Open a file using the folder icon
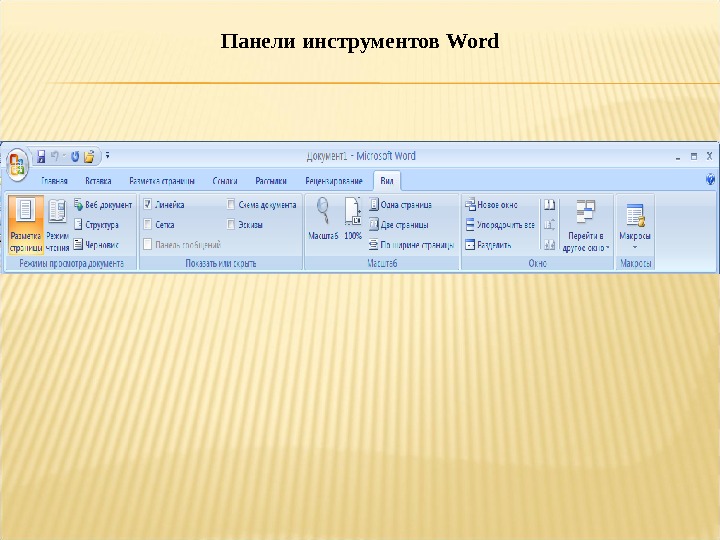The width and height of the screenshot is (720, 540). pos(89,157)
